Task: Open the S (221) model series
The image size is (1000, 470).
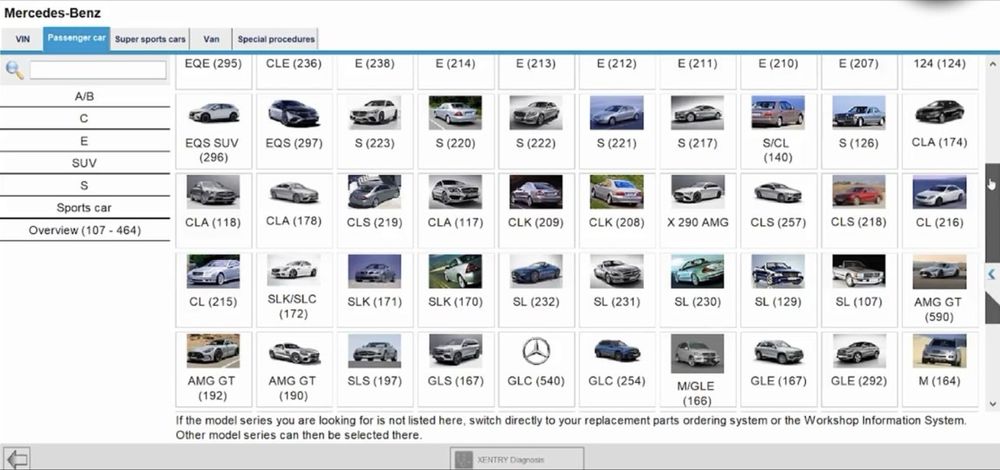Action: 617,131
